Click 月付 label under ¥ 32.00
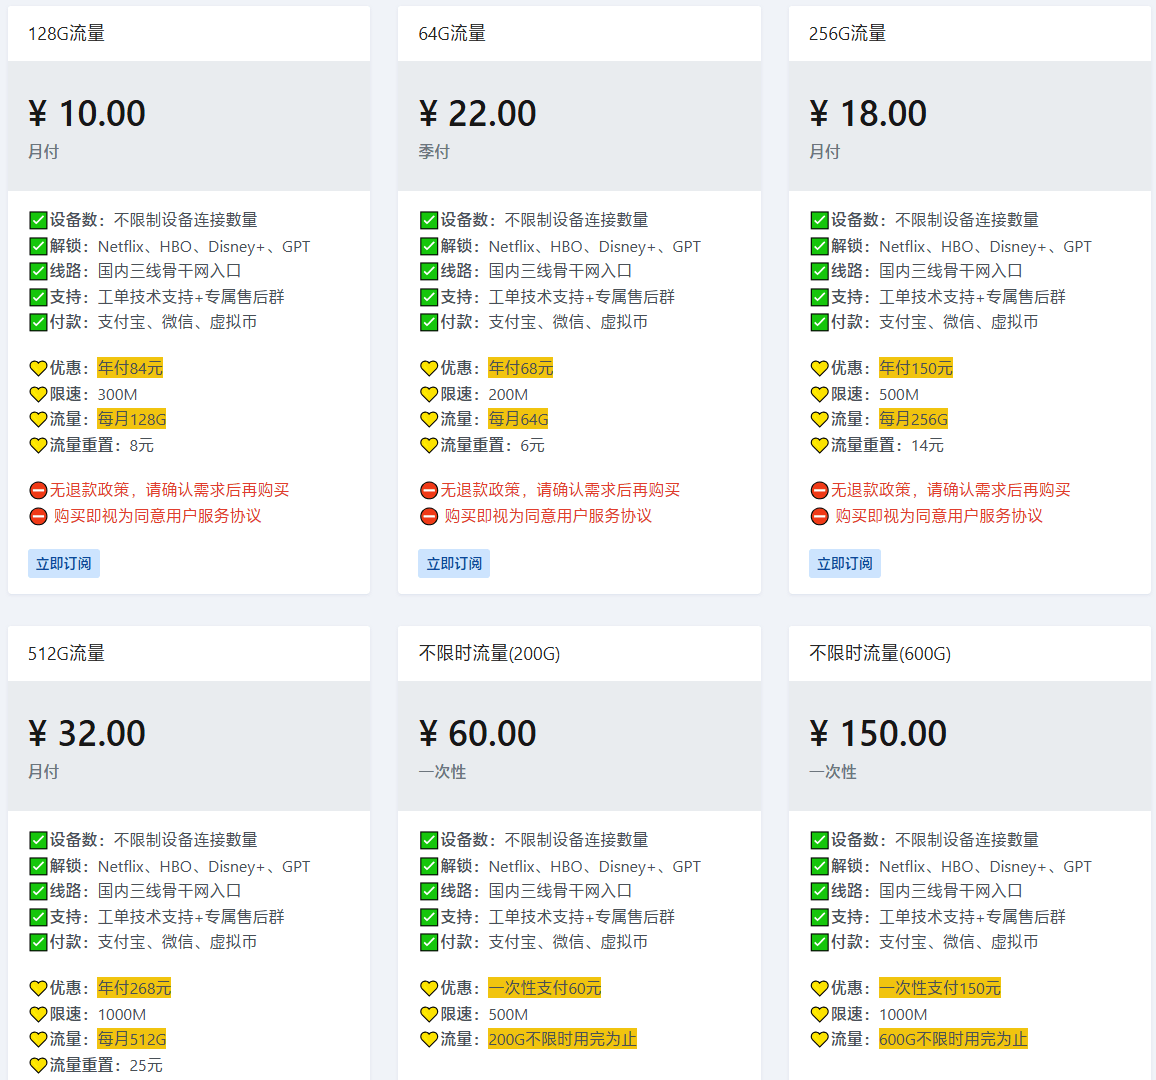The image size is (1156, 1080). (43, 772)
